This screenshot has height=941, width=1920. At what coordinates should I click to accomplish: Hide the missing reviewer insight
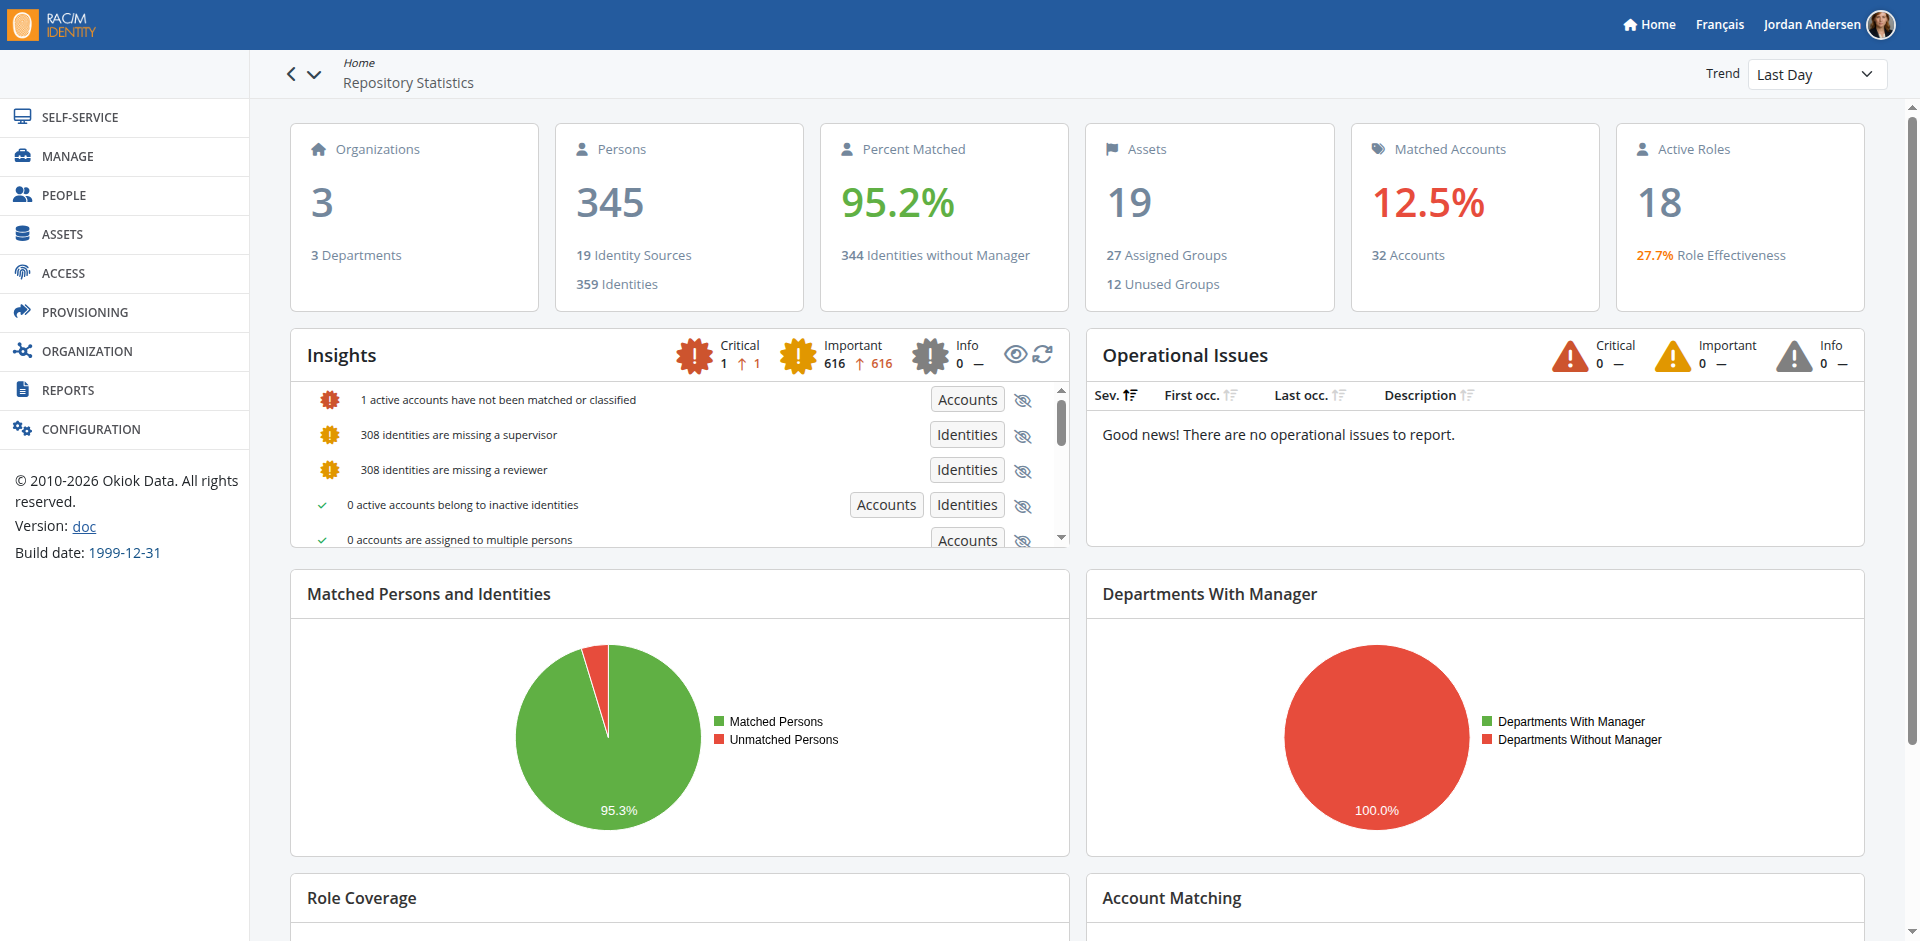point(1023,471)
